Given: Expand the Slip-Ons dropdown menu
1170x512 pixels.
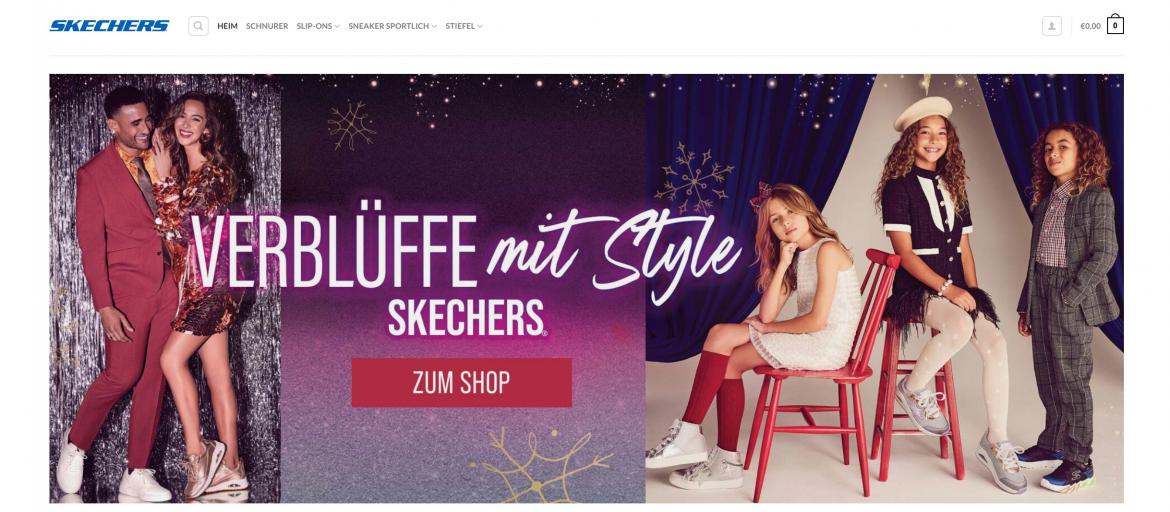Looking at the screenshot, I should [318, 26].
